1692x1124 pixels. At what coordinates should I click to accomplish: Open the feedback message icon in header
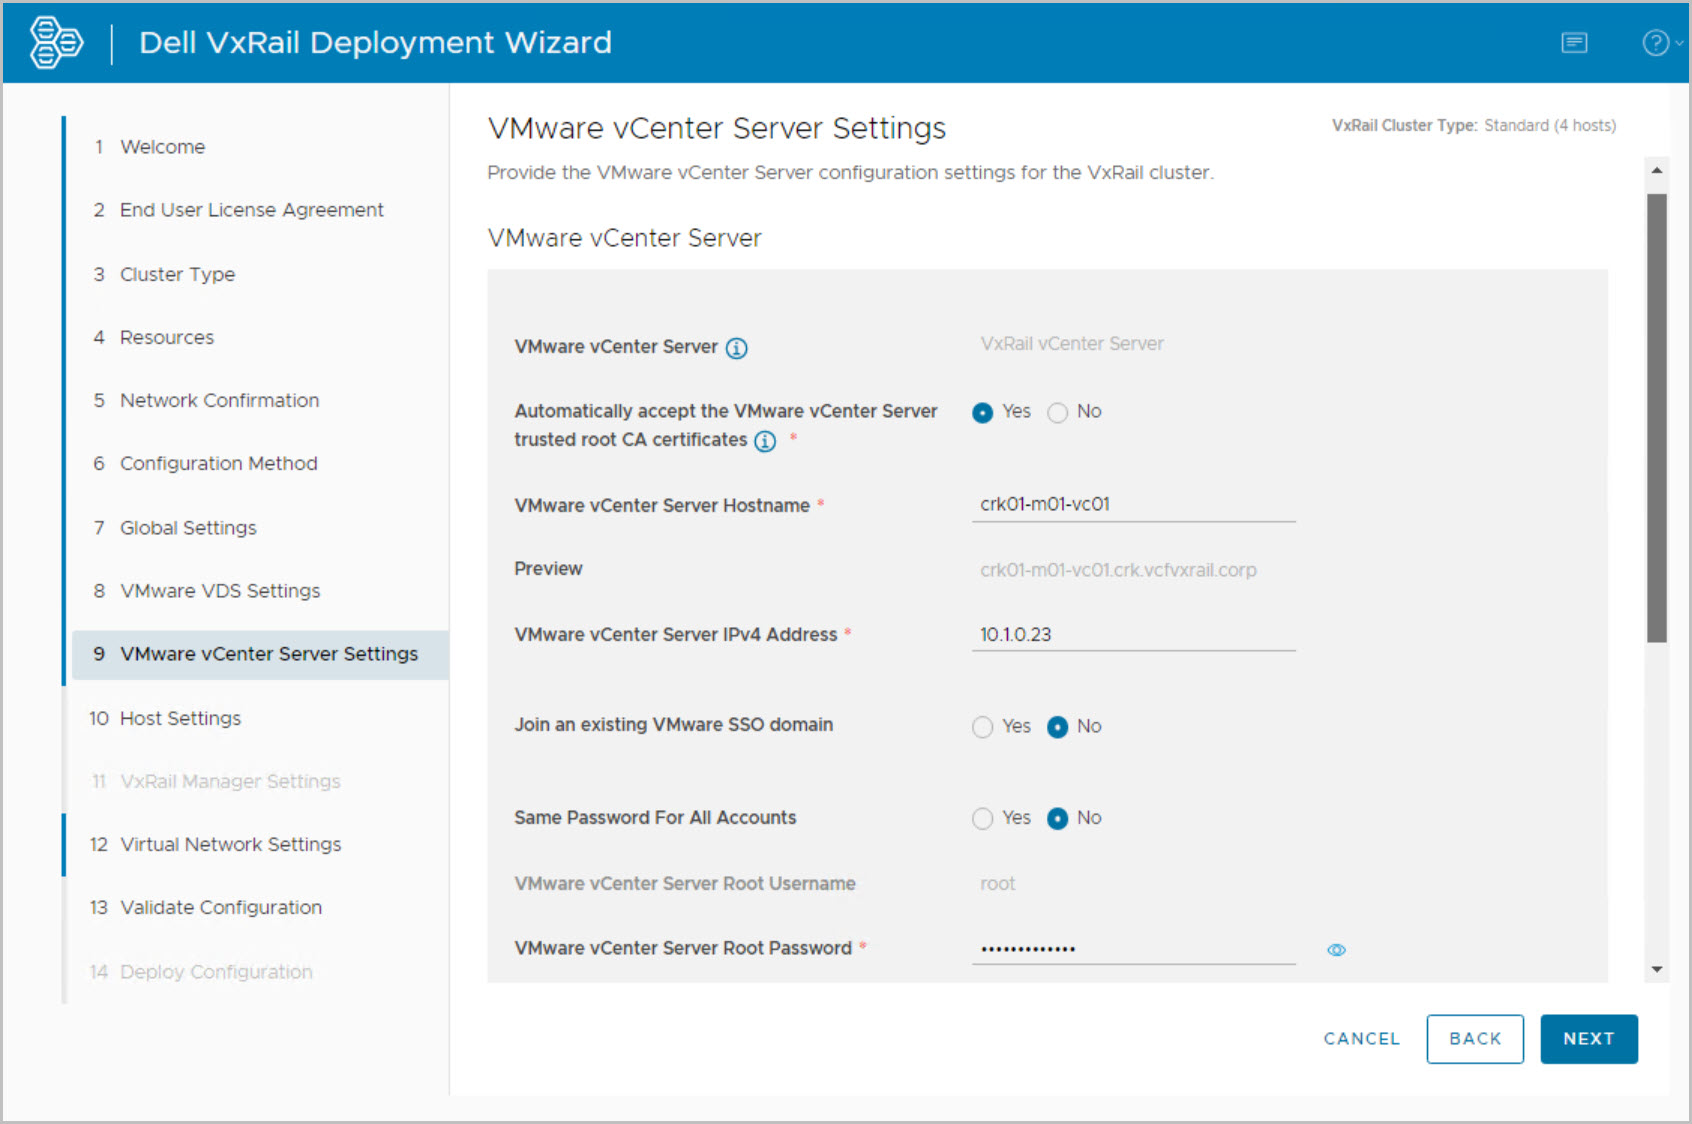tap(1574, 43)
